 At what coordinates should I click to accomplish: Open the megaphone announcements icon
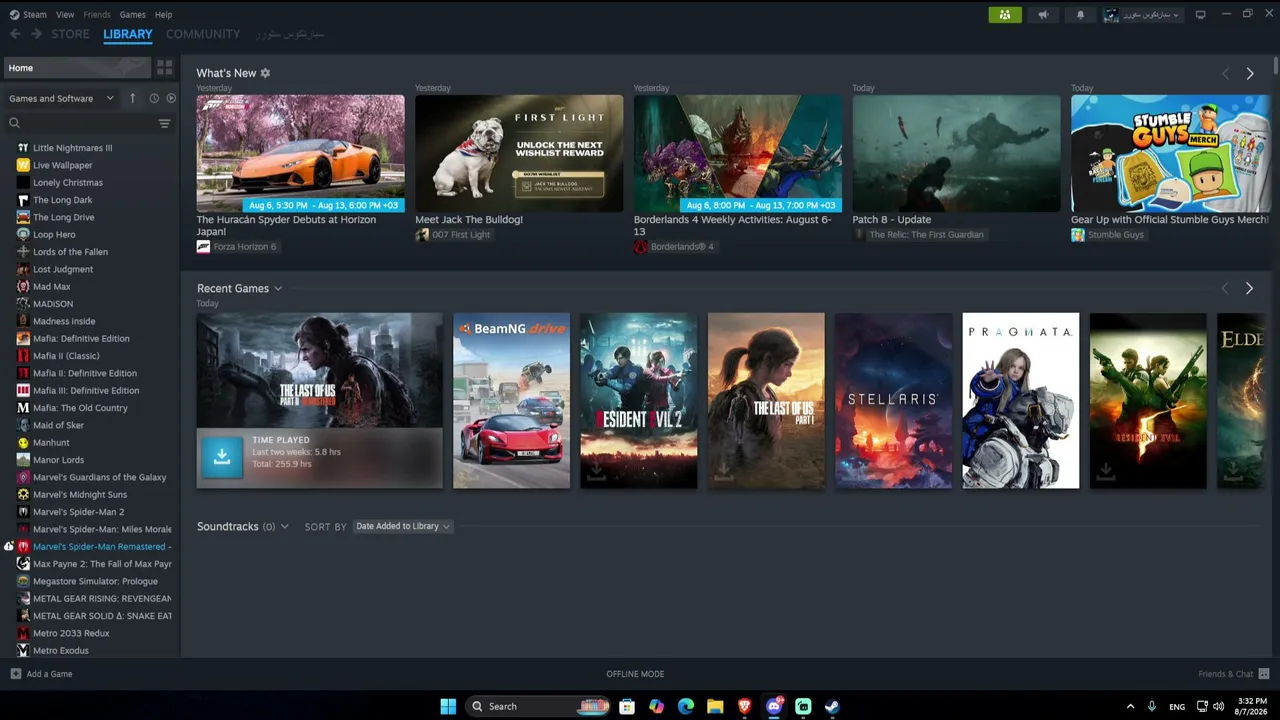pos(1043,15)
